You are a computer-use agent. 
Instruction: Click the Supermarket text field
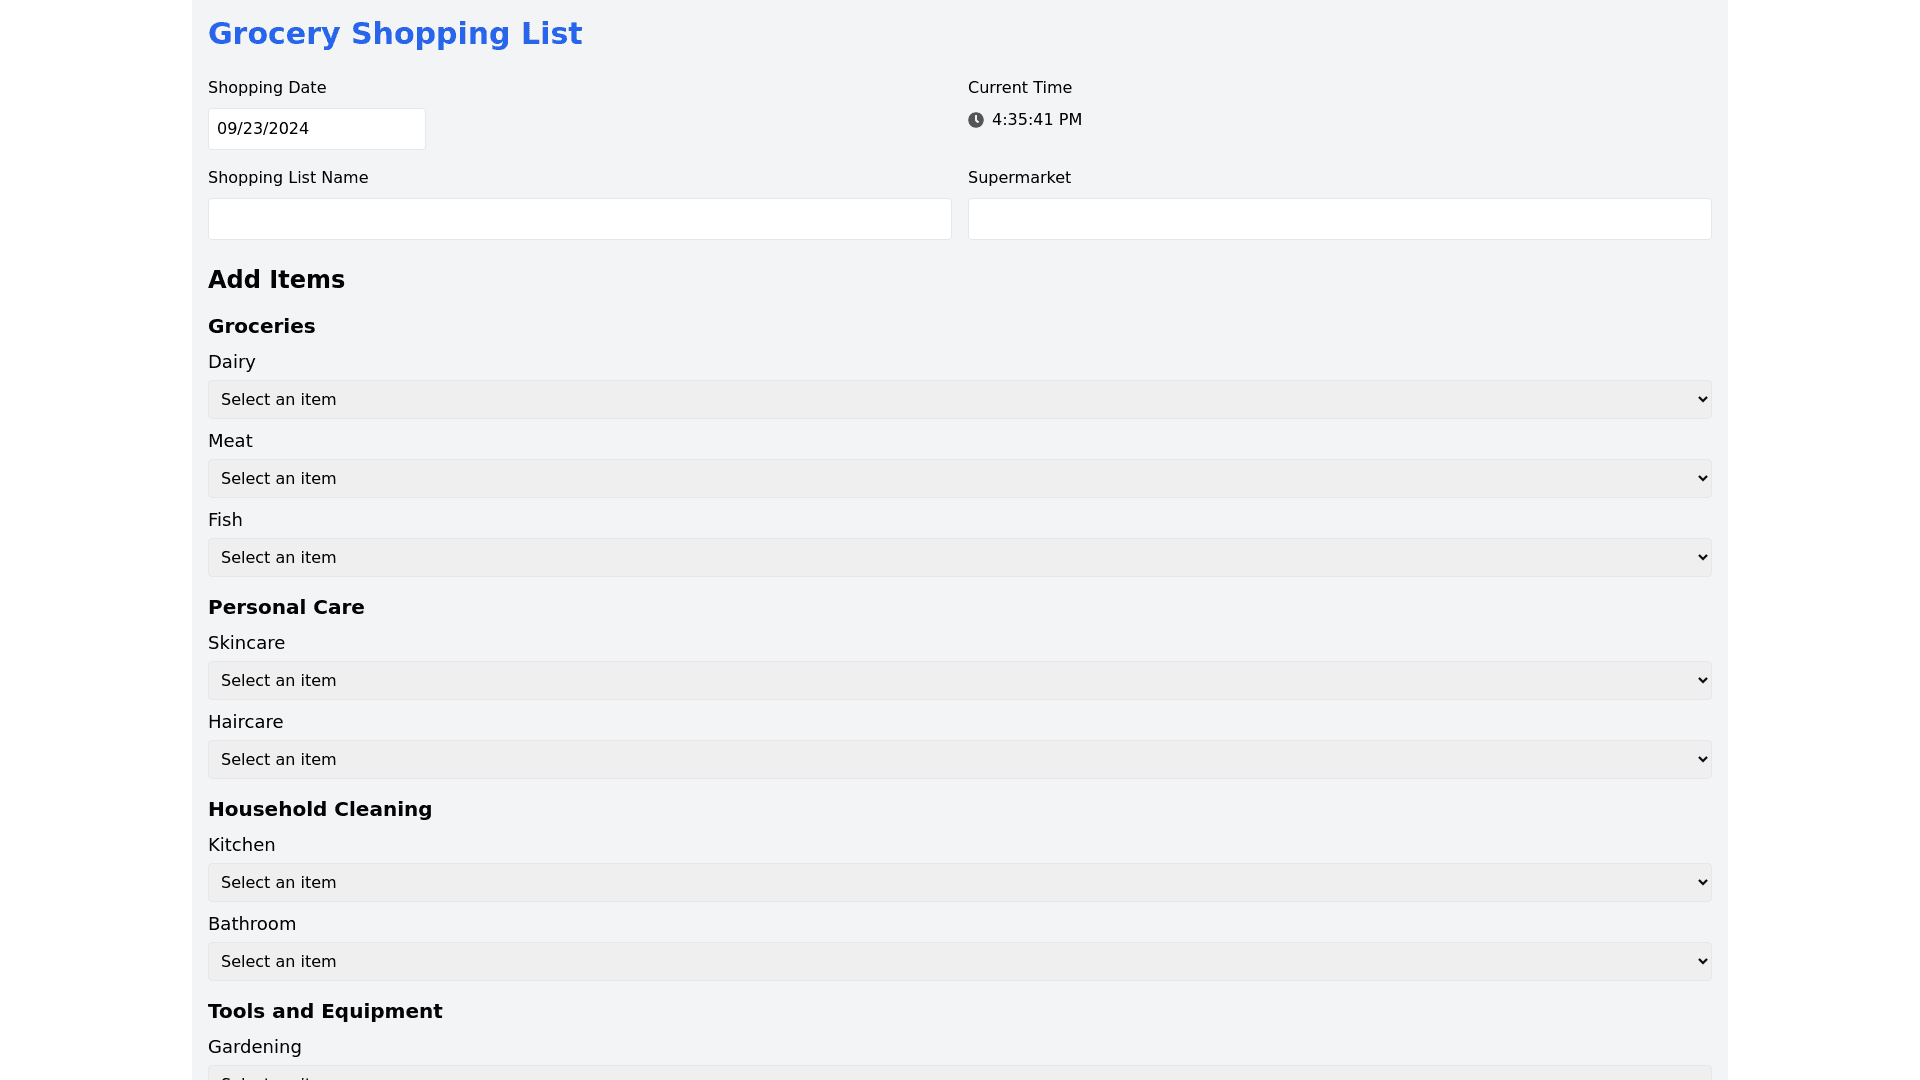point(1339,219)
